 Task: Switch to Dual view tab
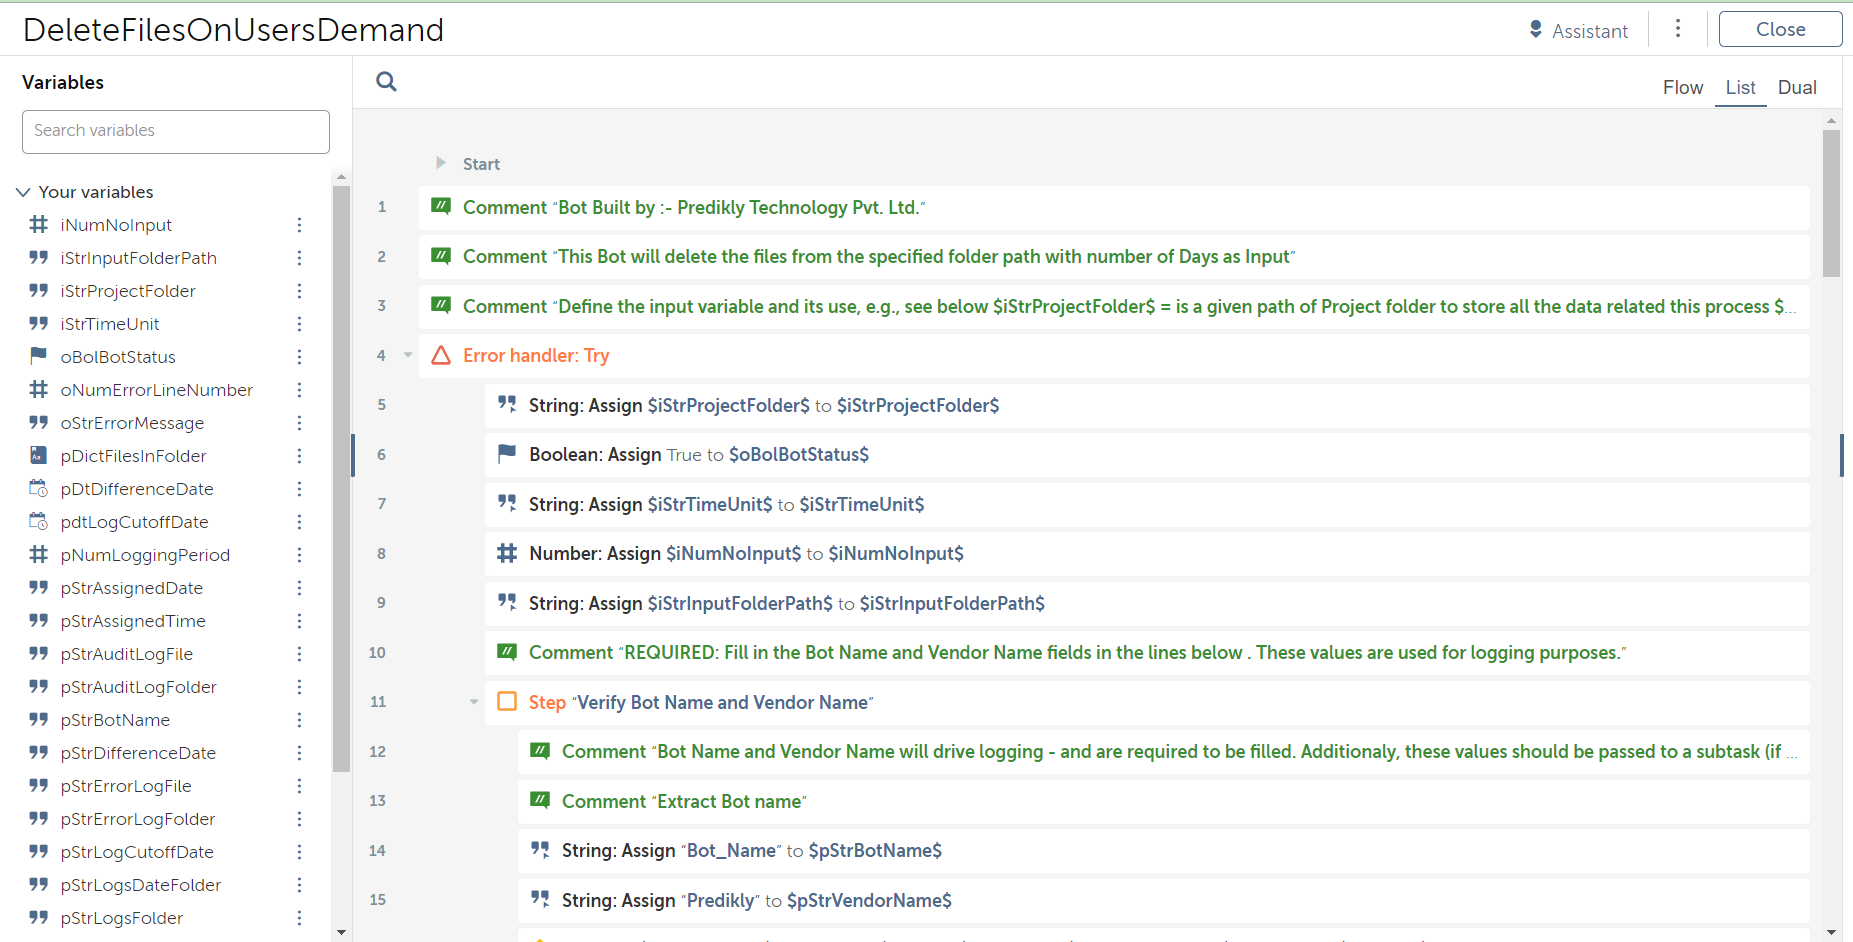pos(1796,88)
